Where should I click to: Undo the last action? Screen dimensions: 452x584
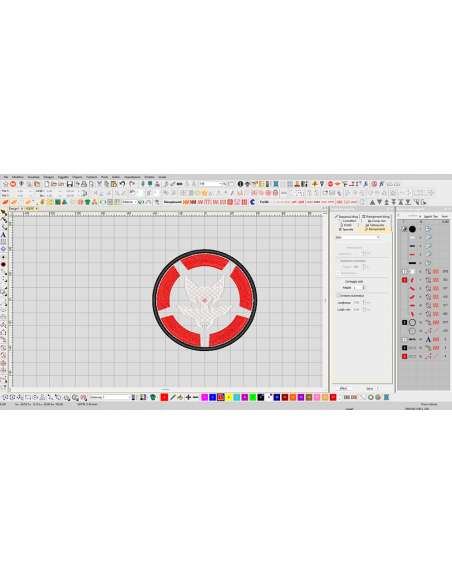[x=122, y=184]
